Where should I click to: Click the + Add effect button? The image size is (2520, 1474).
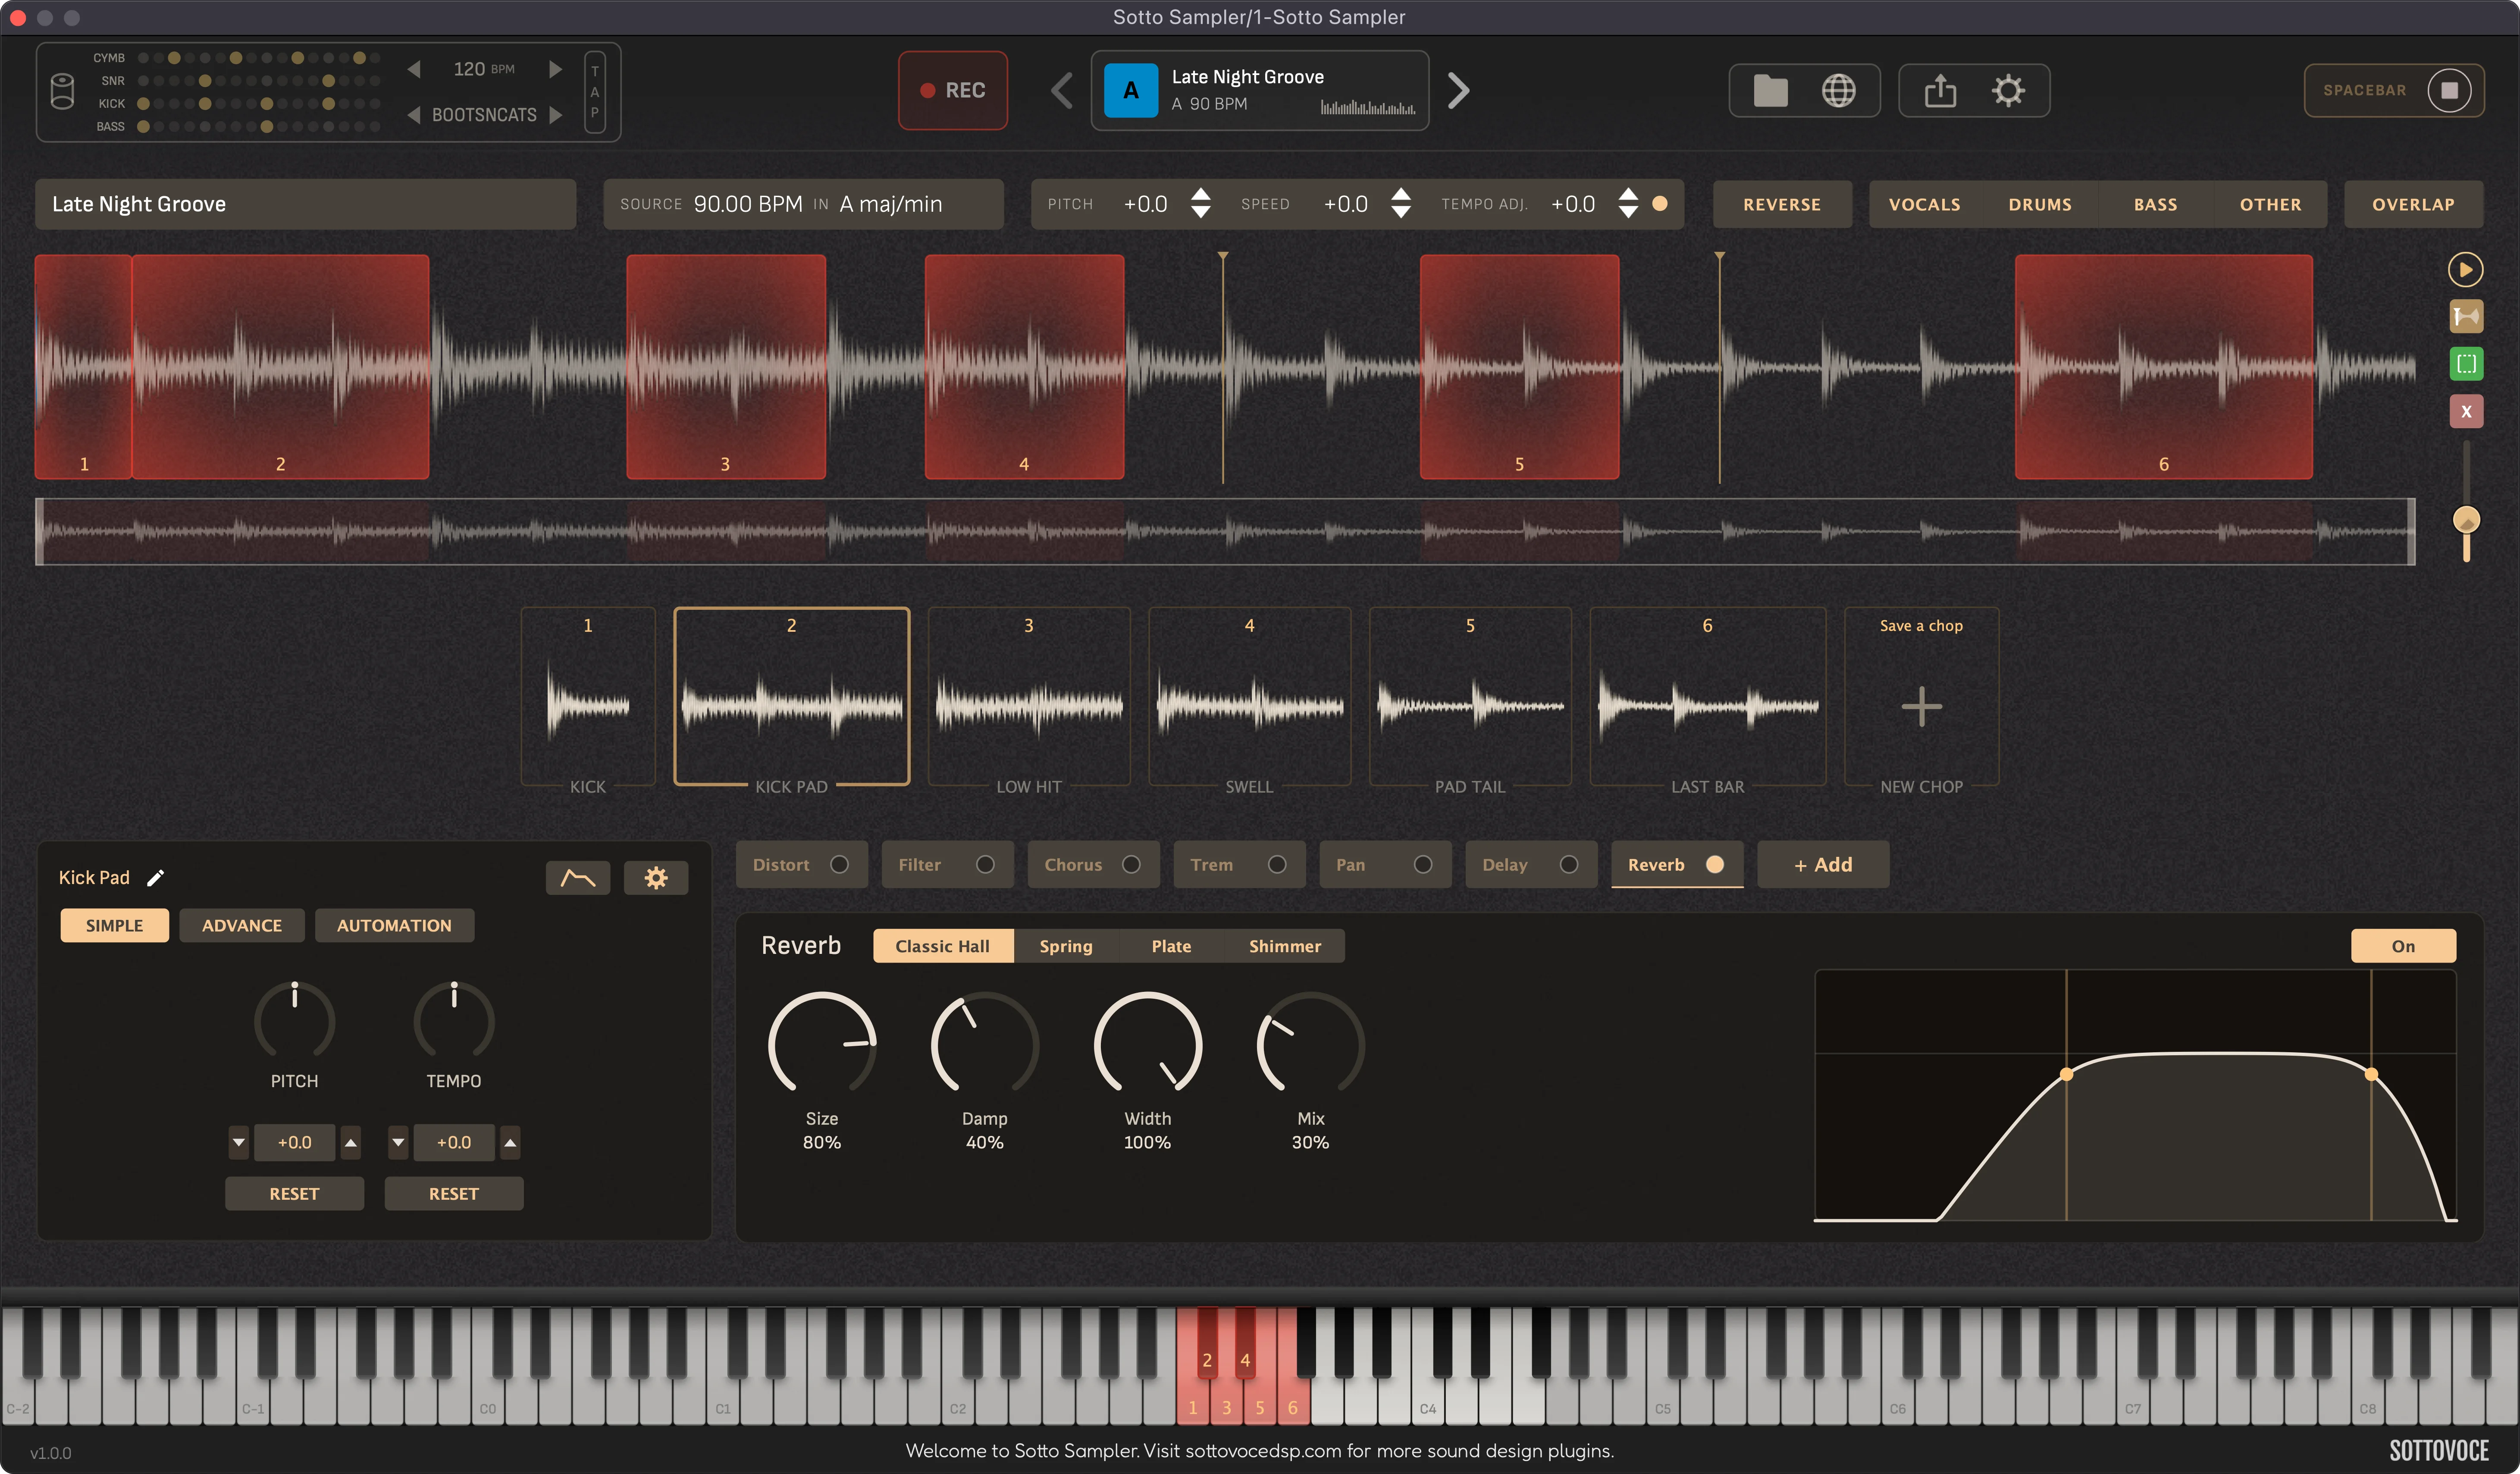tap(1823, 865)
